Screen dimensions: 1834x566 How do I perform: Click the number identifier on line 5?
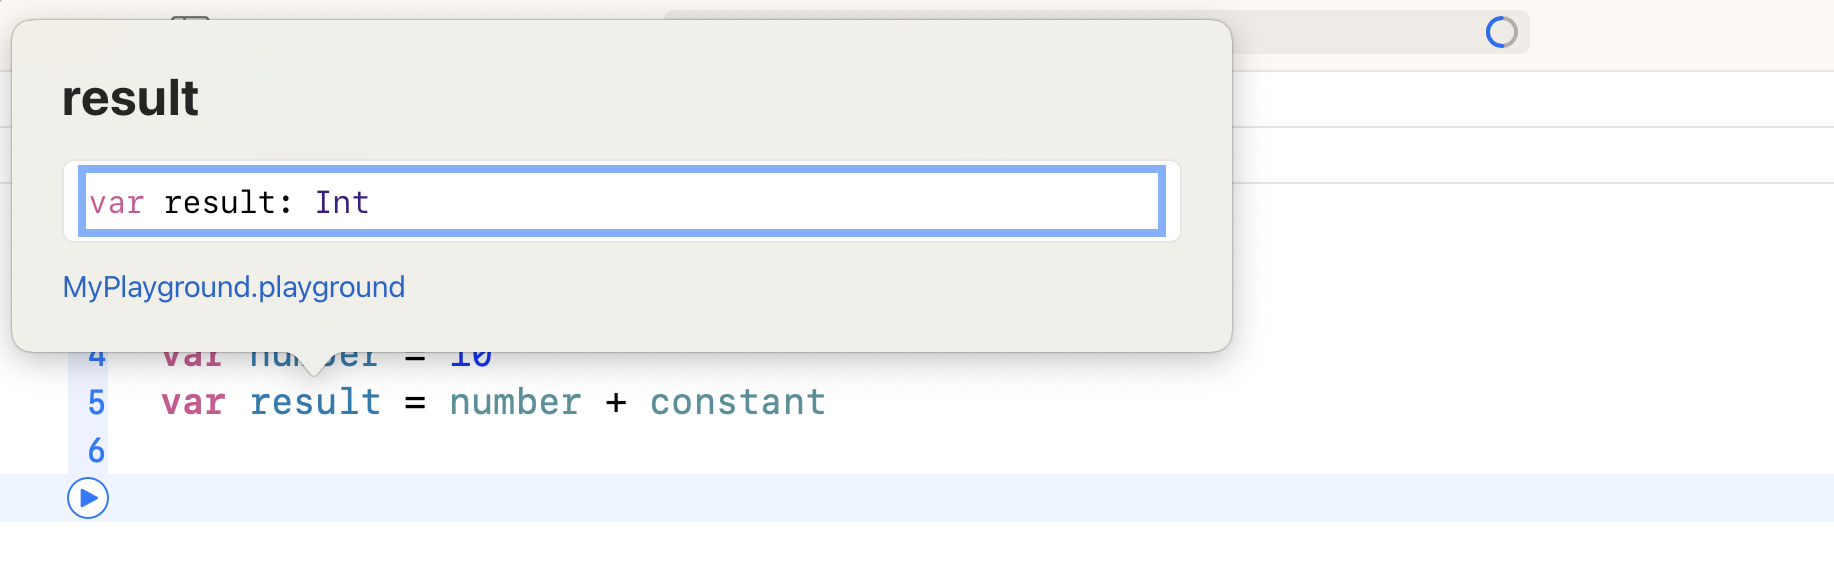pyautogui.click(x=515, y=402)
